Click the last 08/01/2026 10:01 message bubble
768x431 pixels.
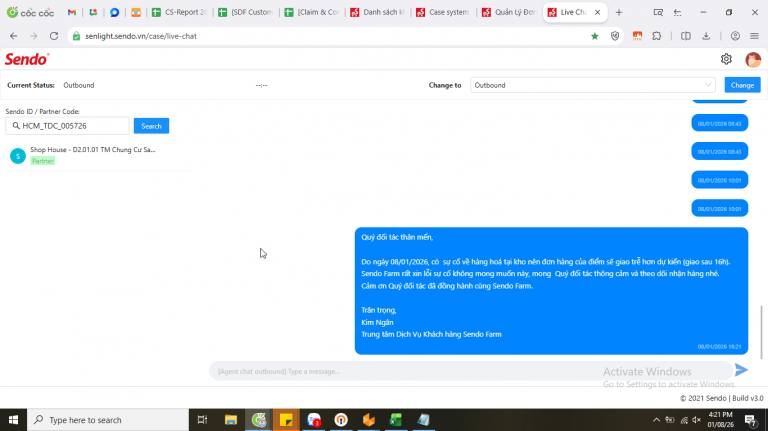tap(720, 209)
